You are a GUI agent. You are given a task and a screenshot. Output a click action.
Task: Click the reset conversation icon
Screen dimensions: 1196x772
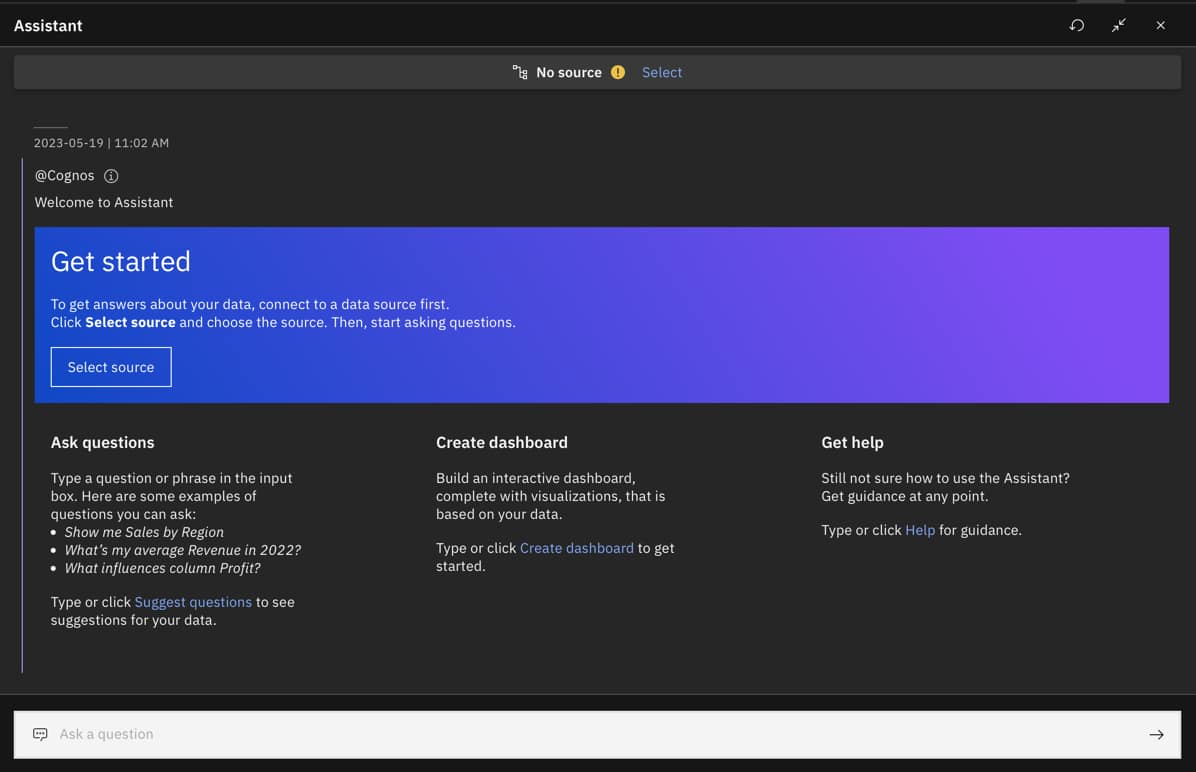pyautogui.click(x=1077, y=26)
